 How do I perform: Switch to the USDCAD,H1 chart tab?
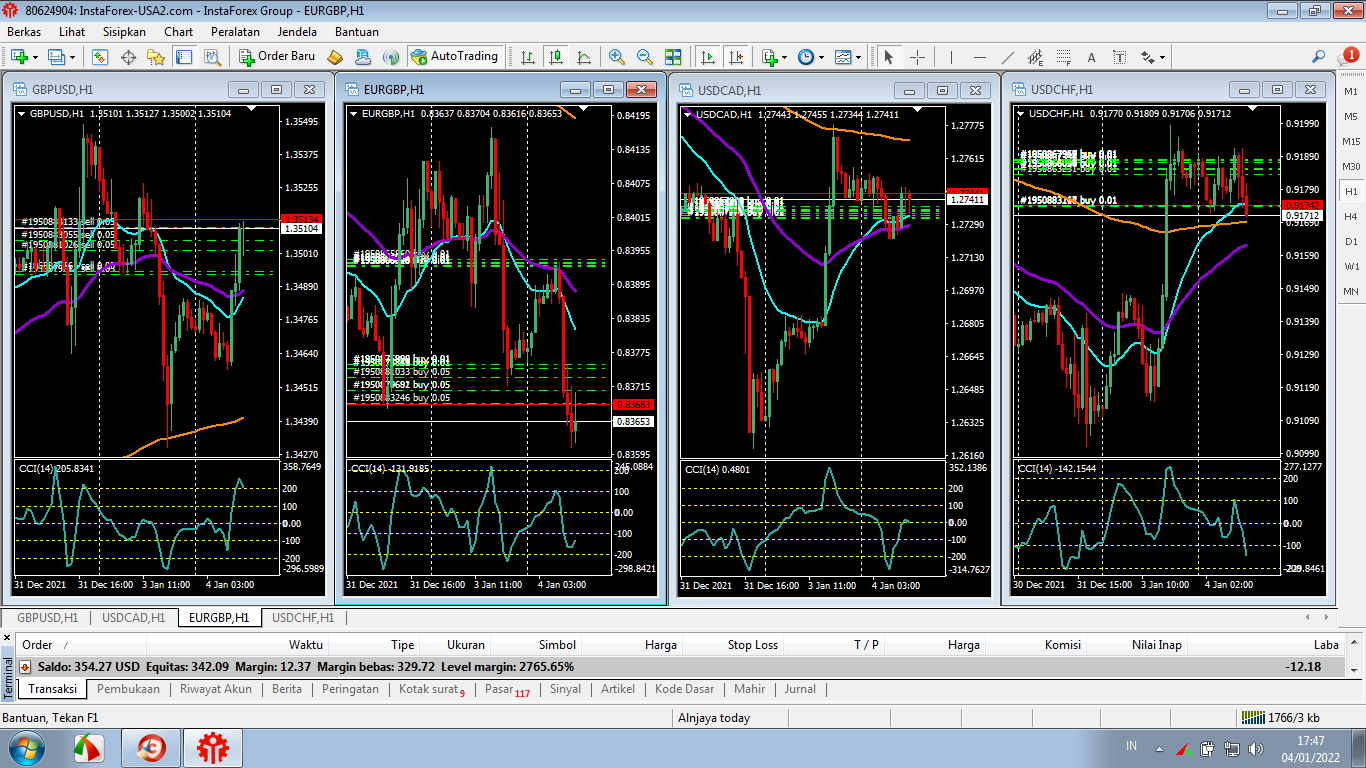coord(134,618)
